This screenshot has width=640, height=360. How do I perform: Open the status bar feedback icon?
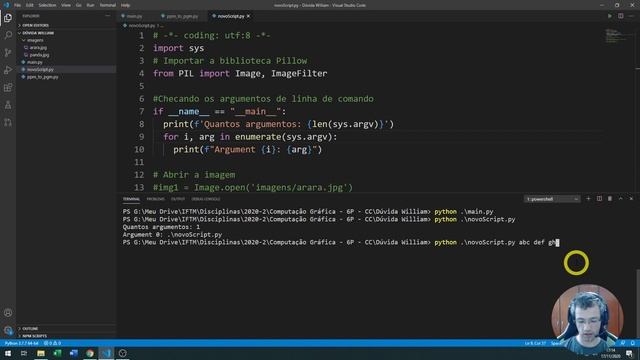coord(623,343)
